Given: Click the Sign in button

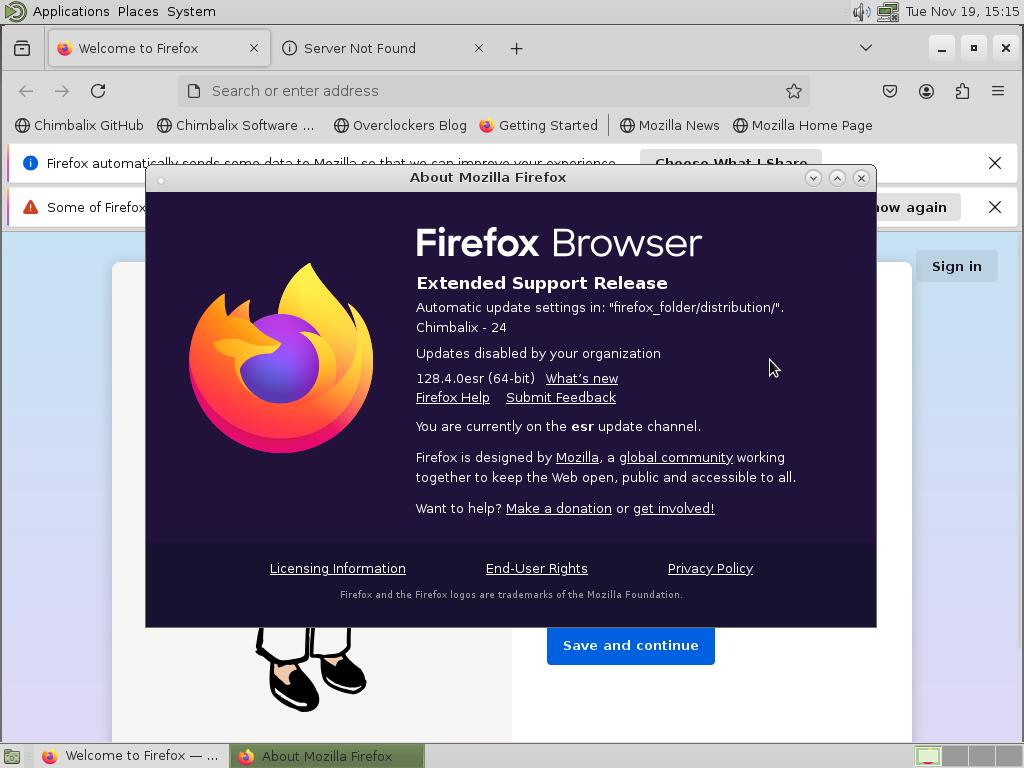Looking at the screenshot, I should 957,266.
